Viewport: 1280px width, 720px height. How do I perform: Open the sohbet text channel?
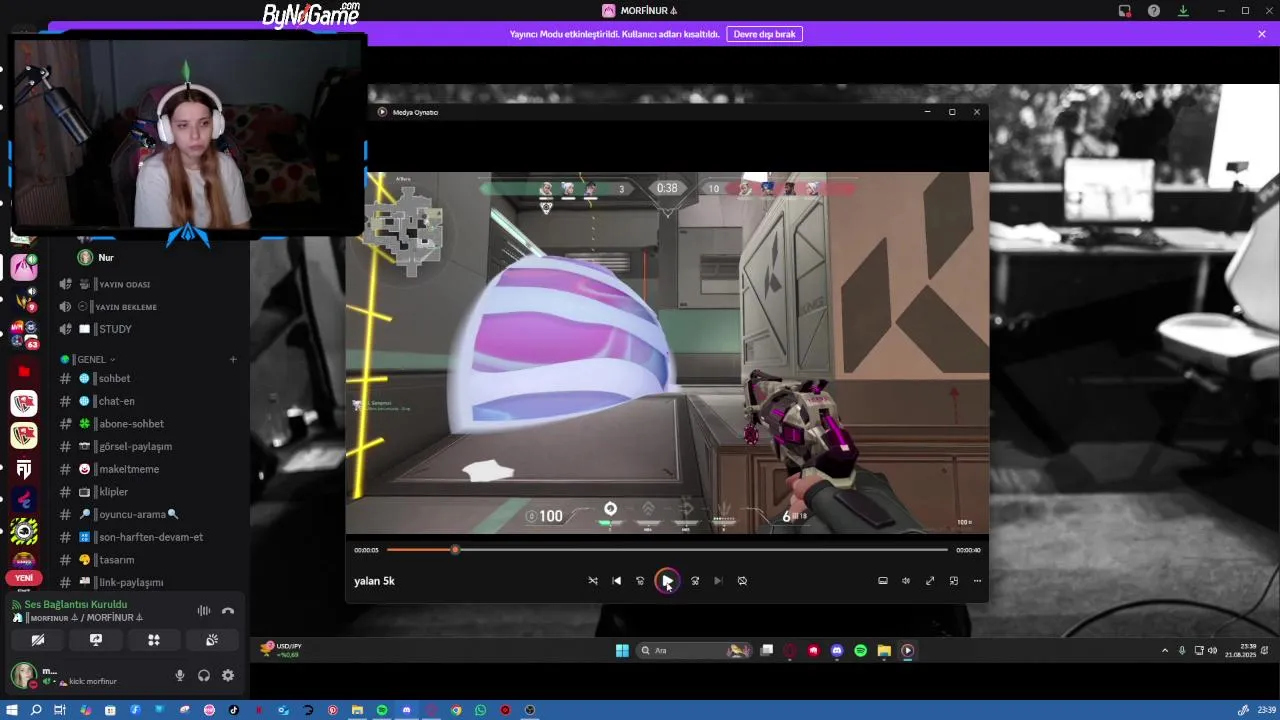click(x=148, y=379)
